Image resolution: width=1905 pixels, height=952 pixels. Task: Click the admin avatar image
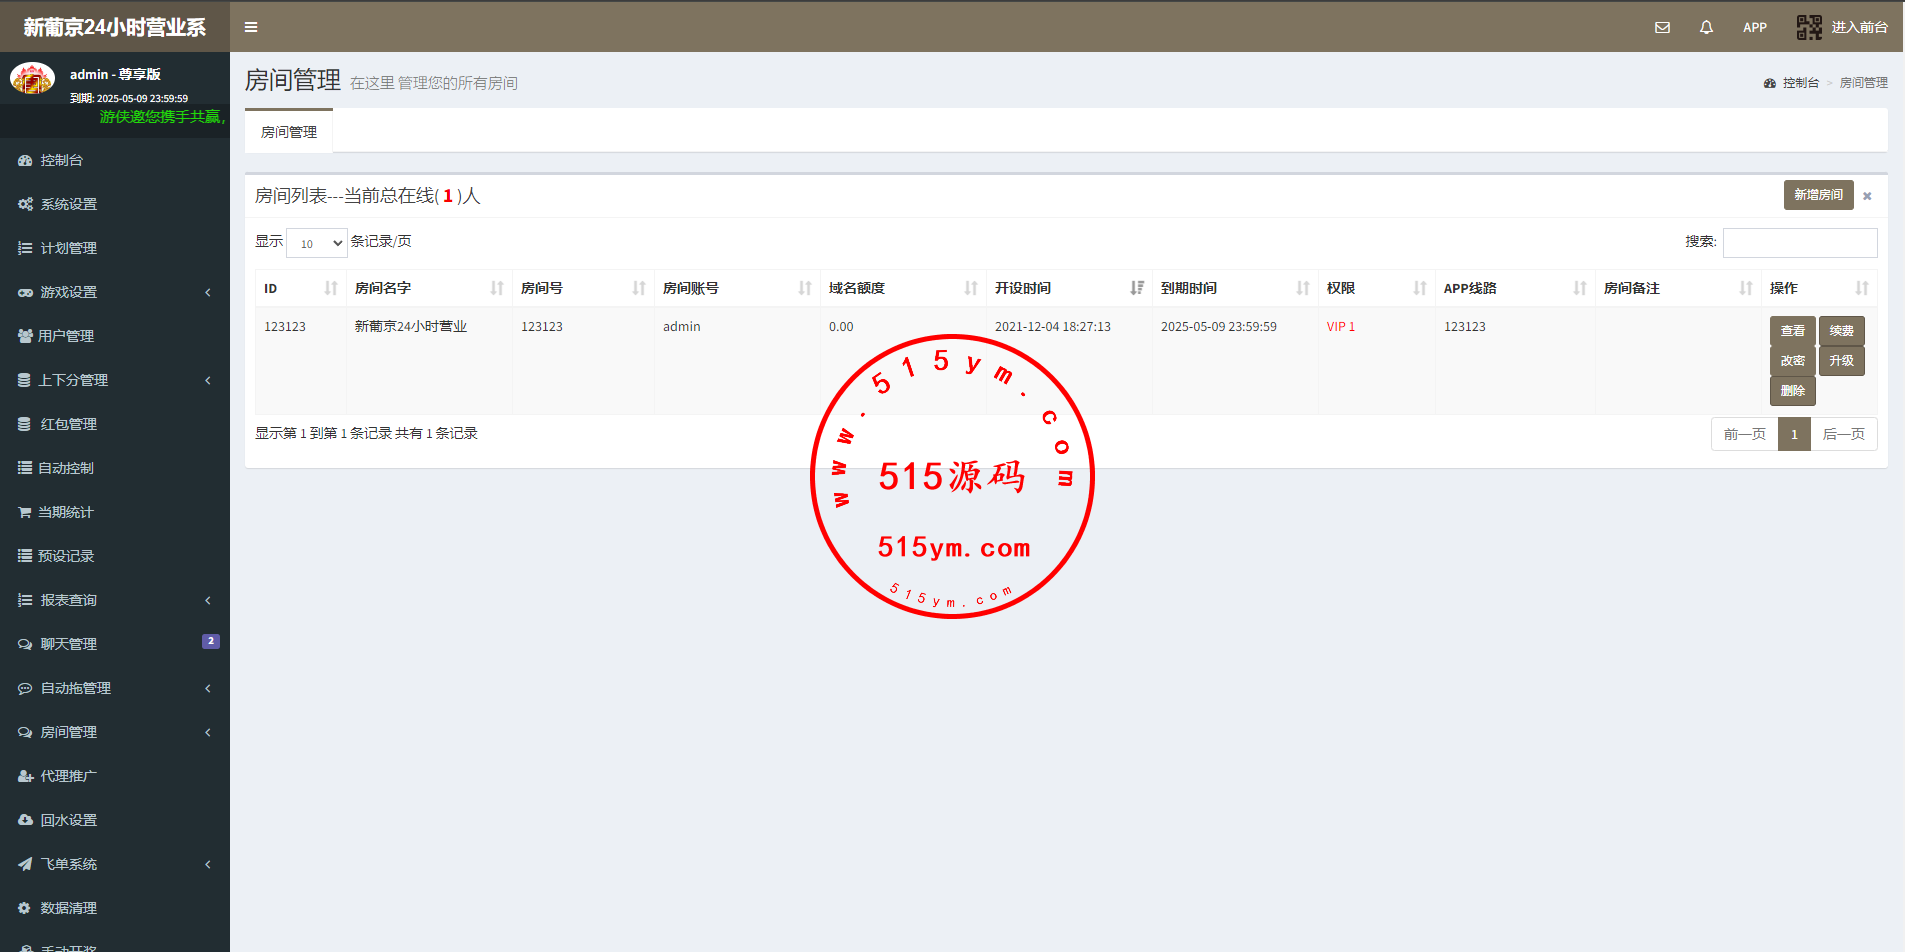32,78
